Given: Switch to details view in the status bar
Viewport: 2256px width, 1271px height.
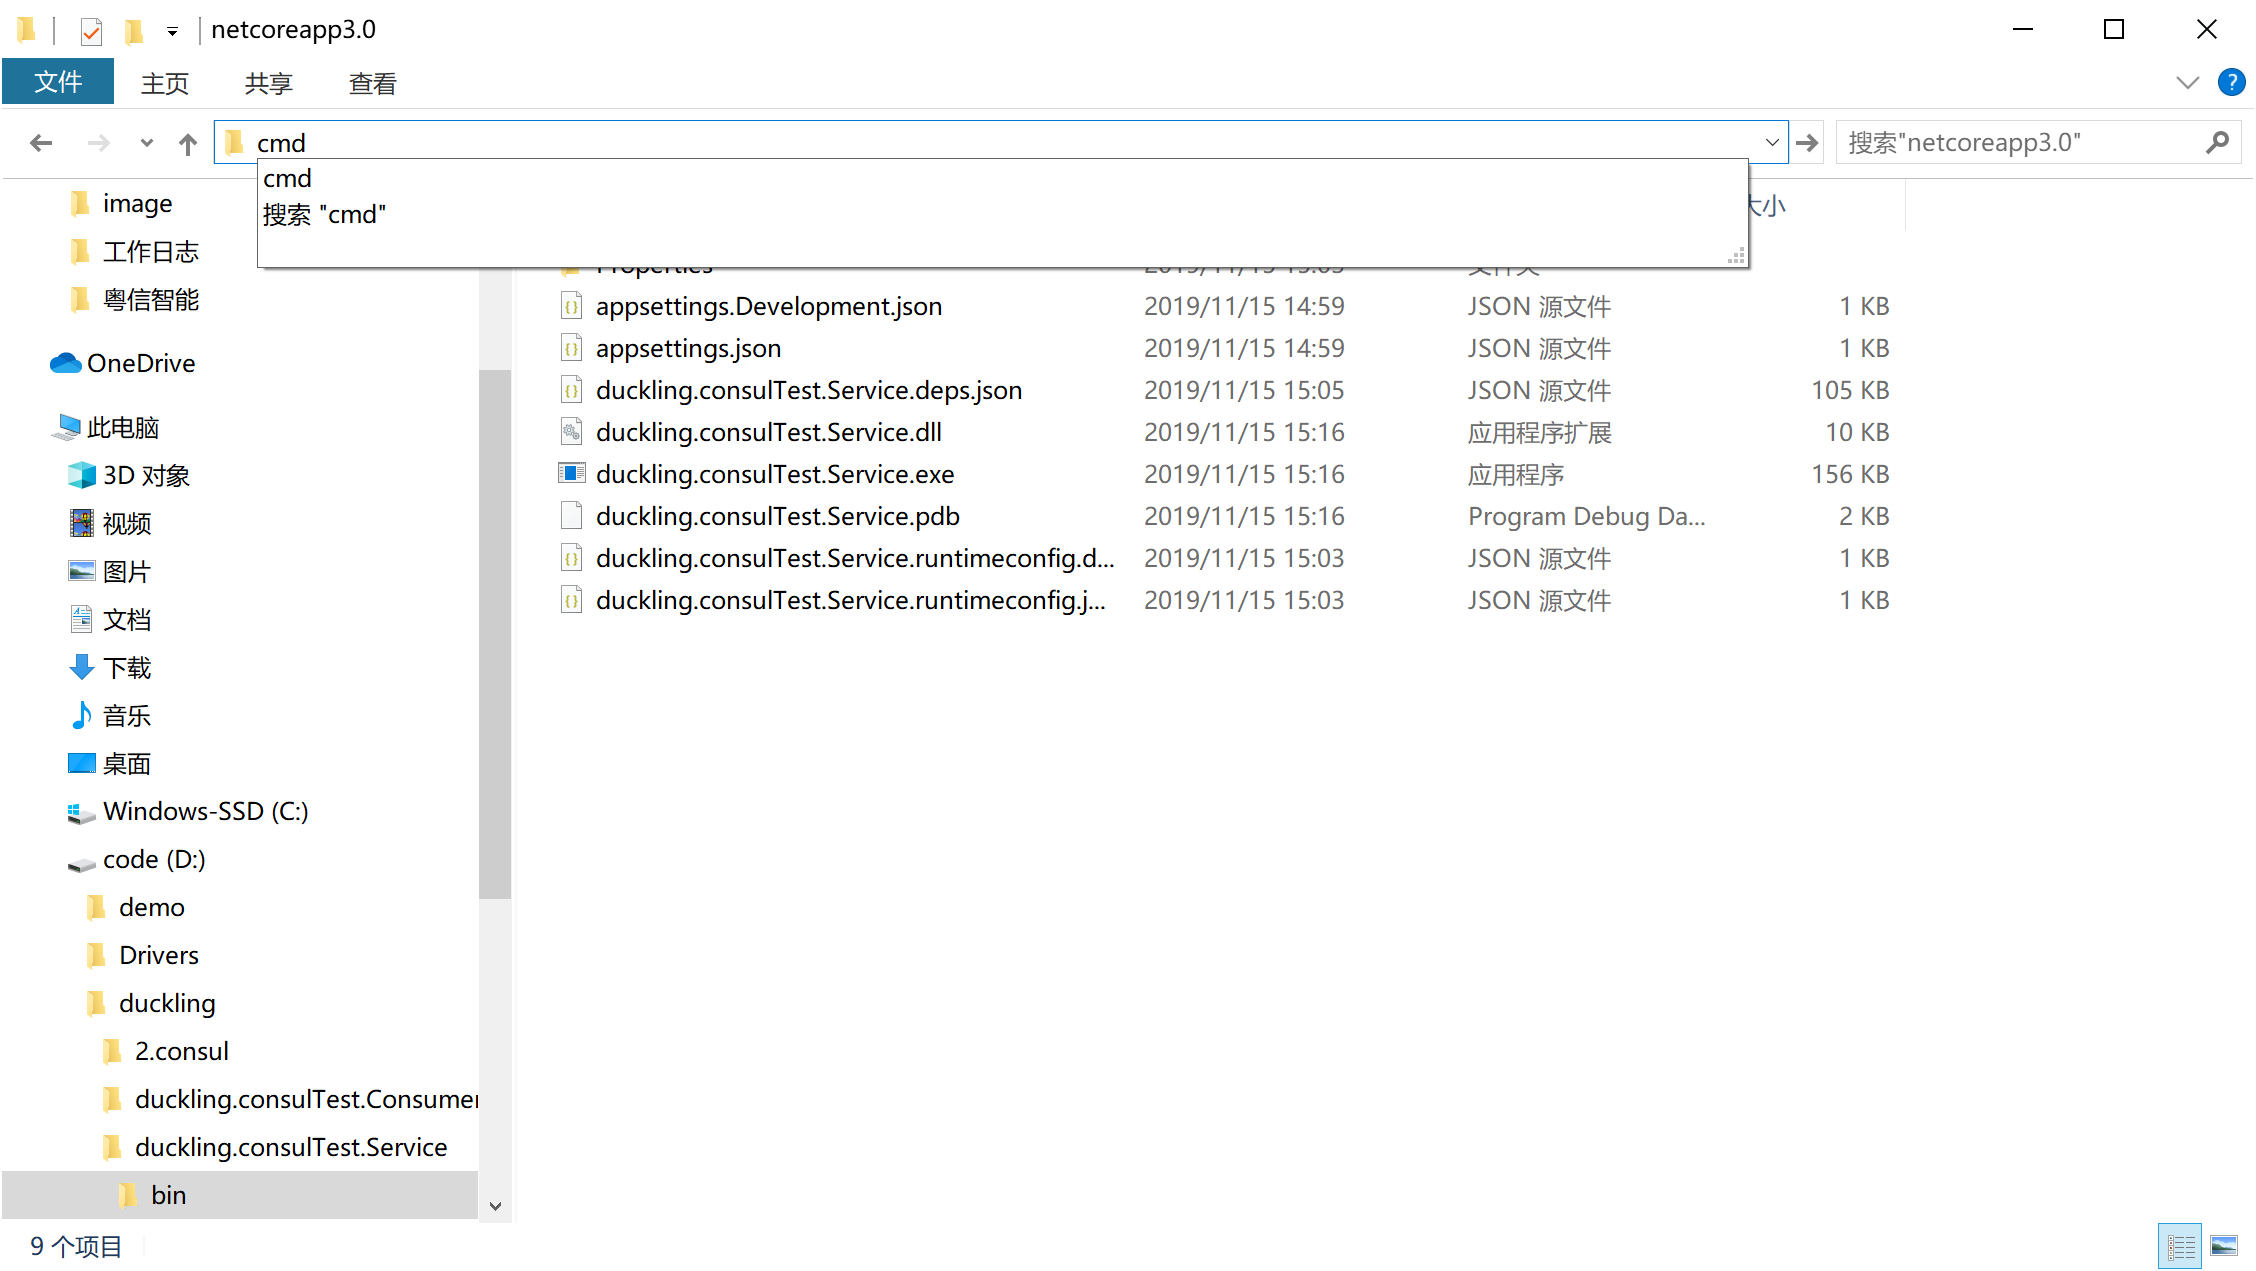Looking at the screenshot, I should click(2180, 1245).
